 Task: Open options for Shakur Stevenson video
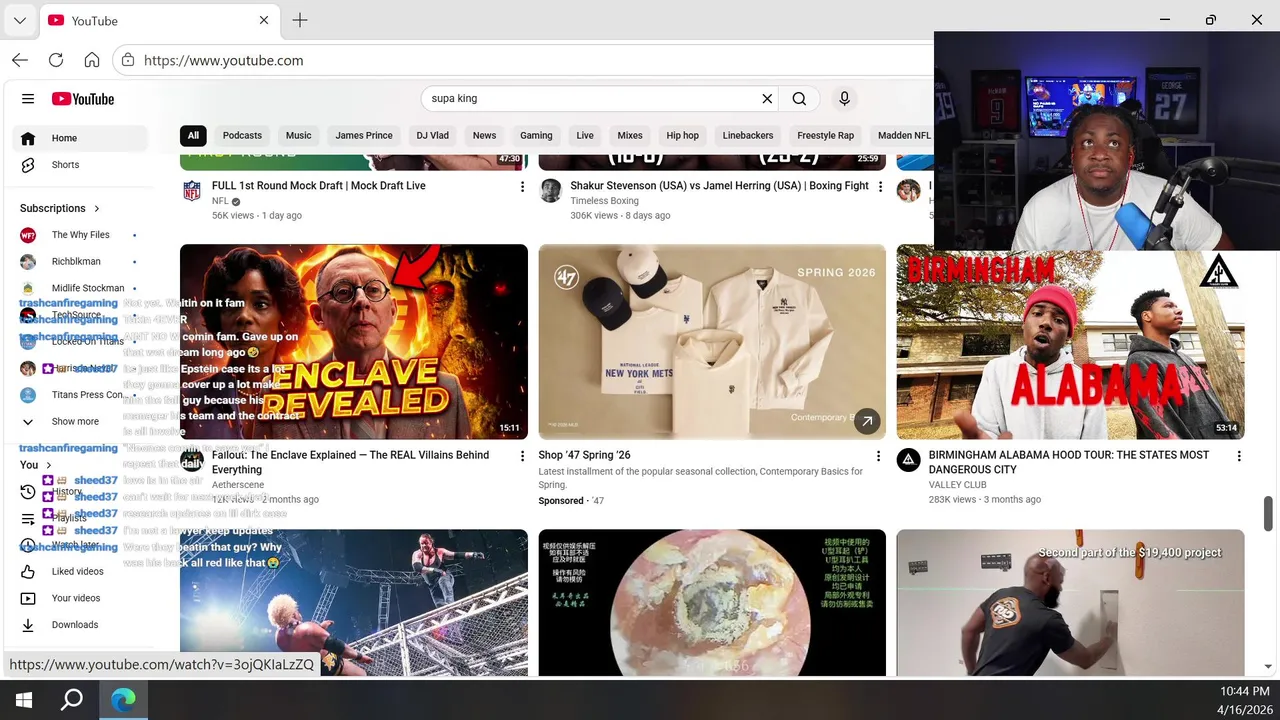tap(880, 187)
